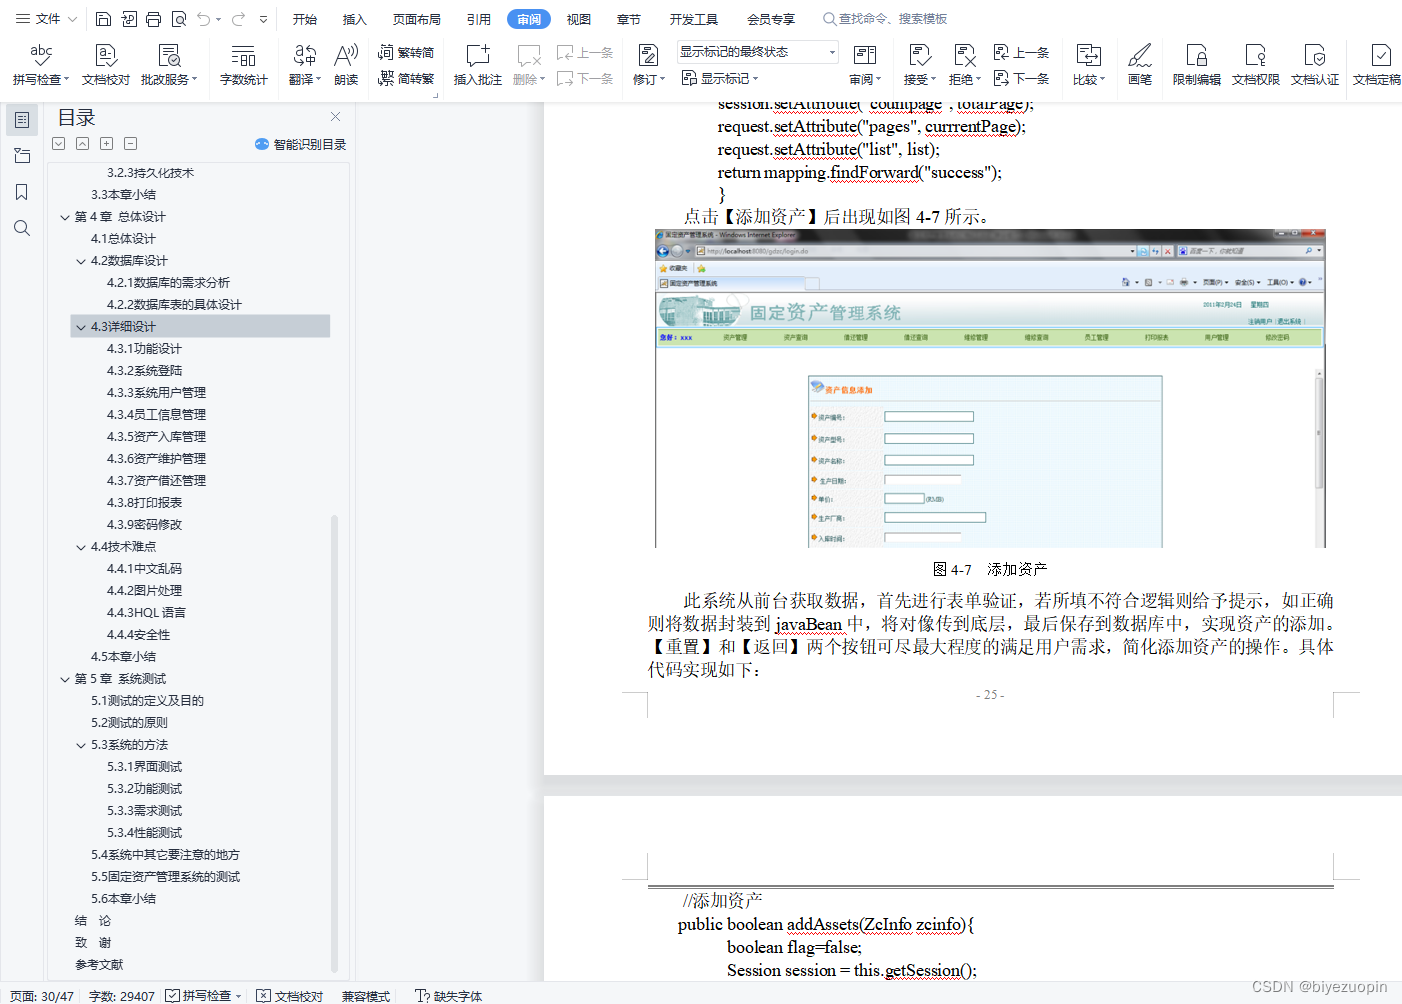Click the print preview icon

coord(179,19)
